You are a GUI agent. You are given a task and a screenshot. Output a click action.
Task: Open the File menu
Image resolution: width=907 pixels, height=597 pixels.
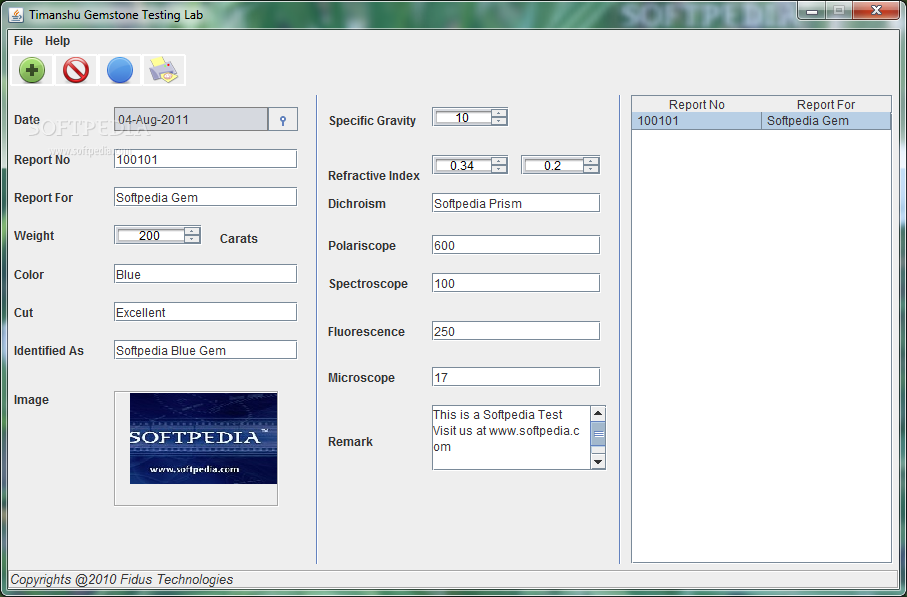(23, 41)
